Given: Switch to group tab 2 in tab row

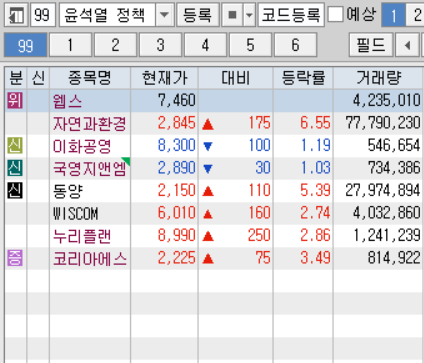Looking at the screenshot, I should tap(115, 45).
